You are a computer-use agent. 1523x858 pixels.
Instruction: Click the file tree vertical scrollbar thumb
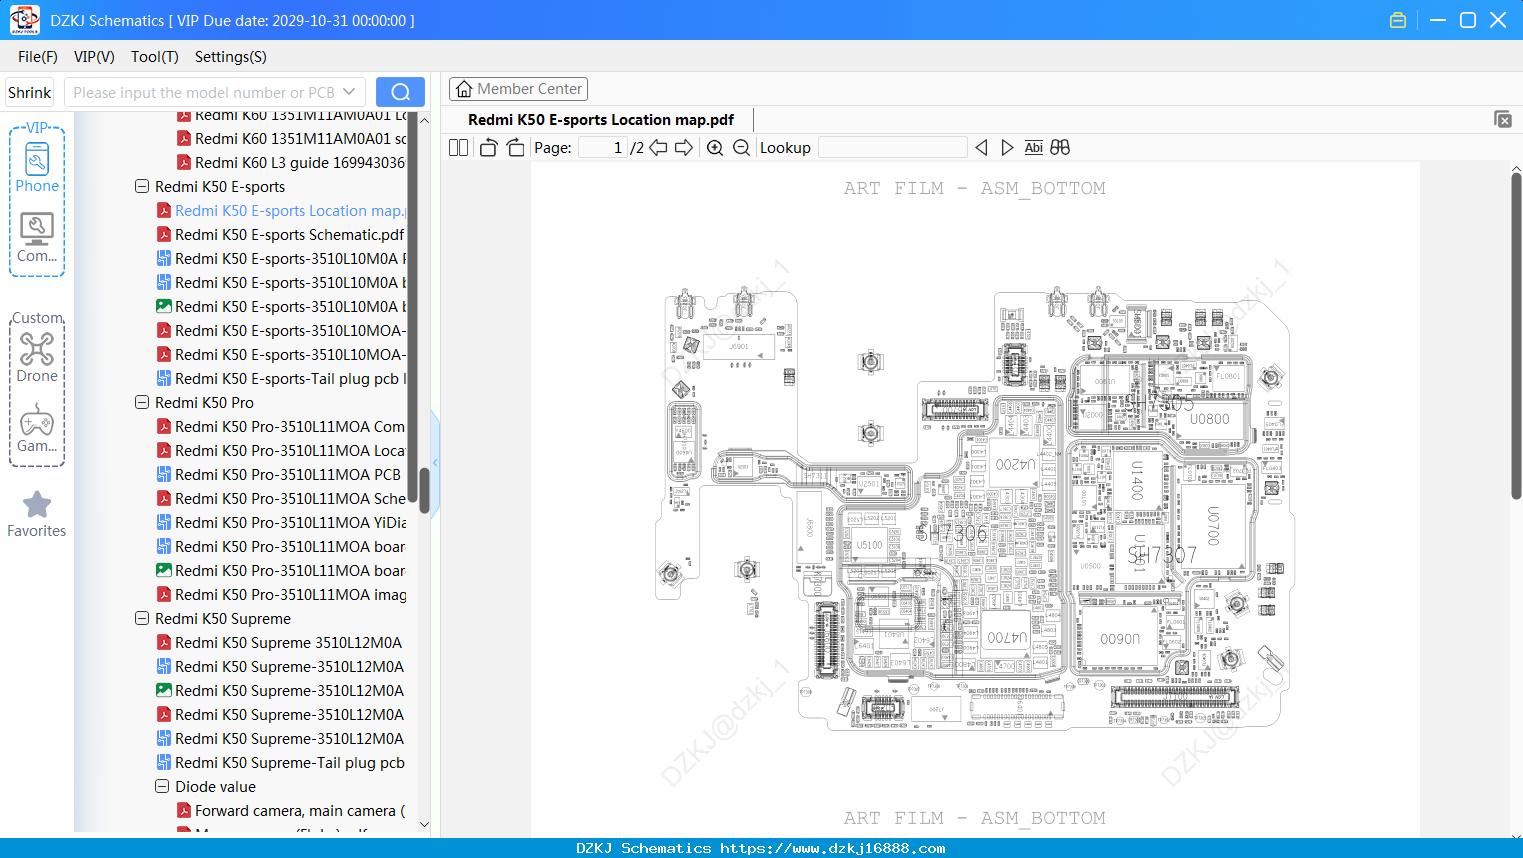(x=424, y=490)
